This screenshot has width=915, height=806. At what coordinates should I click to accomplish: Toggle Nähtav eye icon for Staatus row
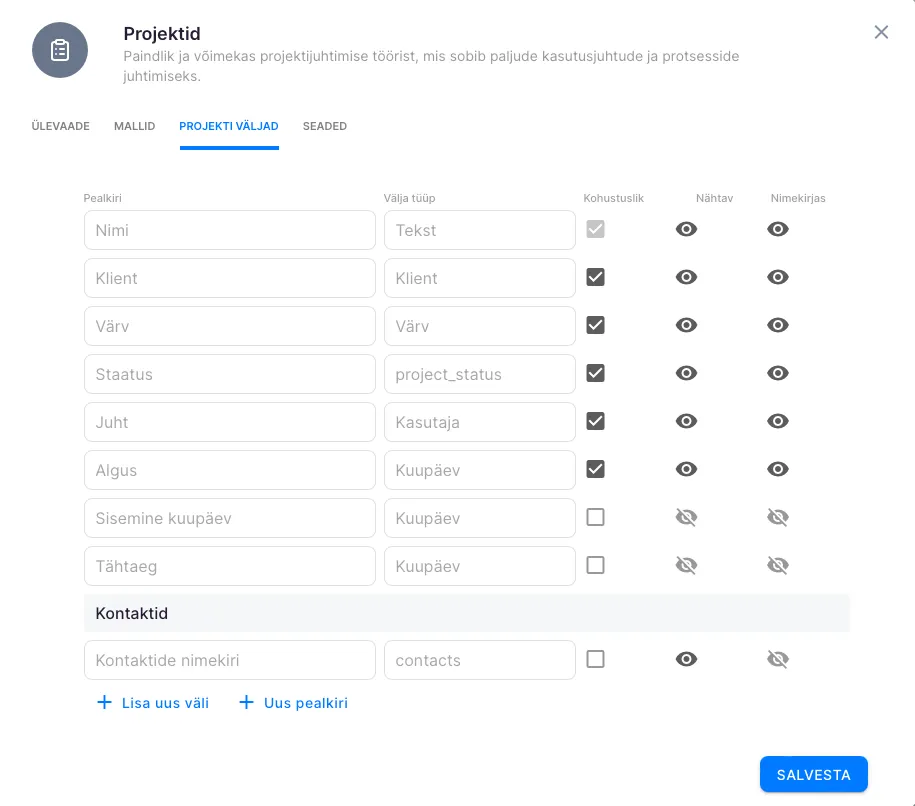(x=686, y=373)
